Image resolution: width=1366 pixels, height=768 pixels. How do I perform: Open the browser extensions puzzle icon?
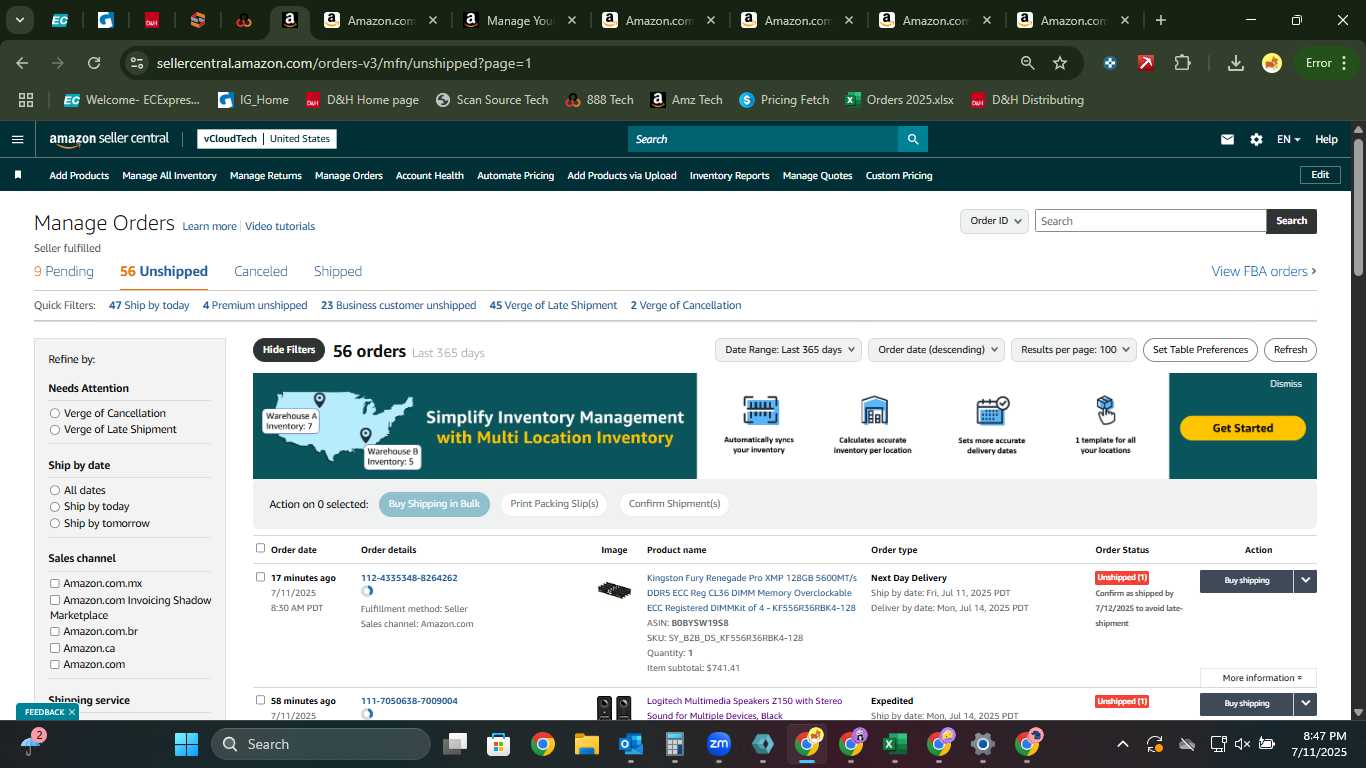tap(1182, 63)
